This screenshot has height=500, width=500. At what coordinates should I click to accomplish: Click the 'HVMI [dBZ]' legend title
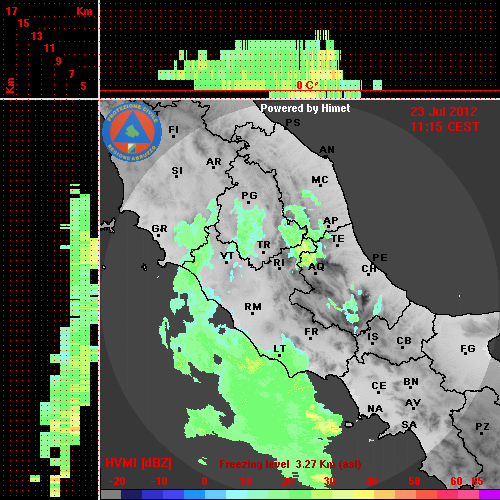click(138, 463)
